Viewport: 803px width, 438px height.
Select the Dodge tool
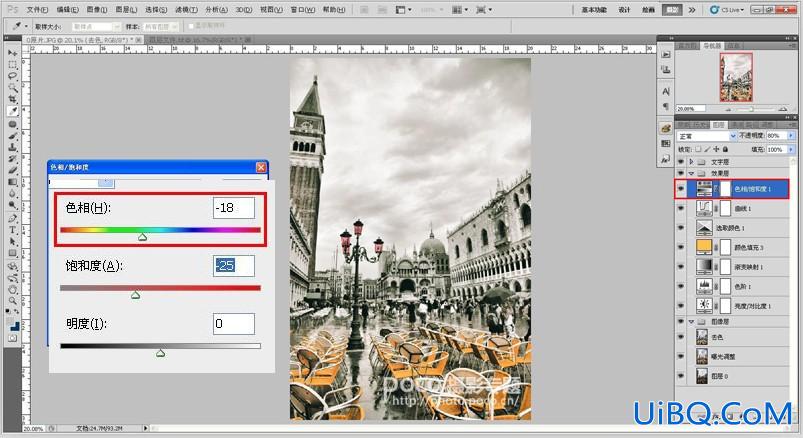coord(12,205)
